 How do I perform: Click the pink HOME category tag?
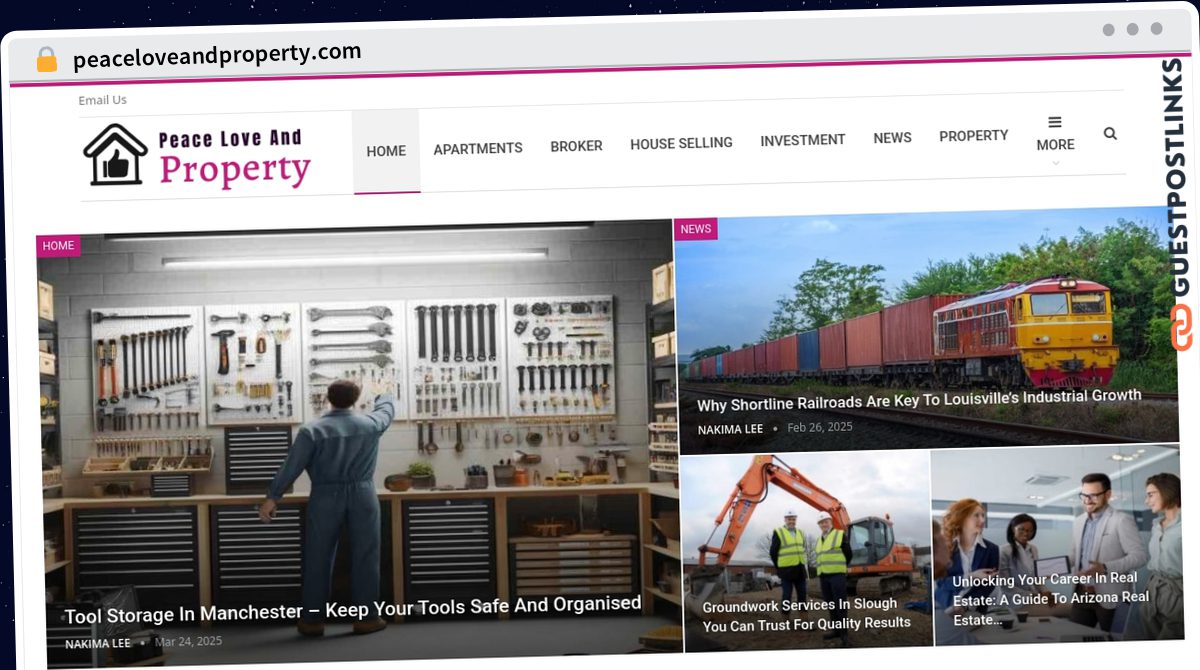click(58, 246)
